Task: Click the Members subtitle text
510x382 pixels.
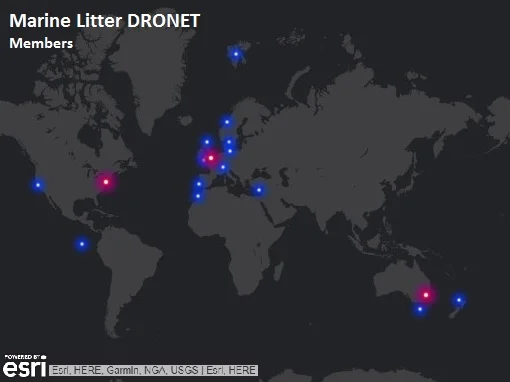Action: click(x=41, y=43)
